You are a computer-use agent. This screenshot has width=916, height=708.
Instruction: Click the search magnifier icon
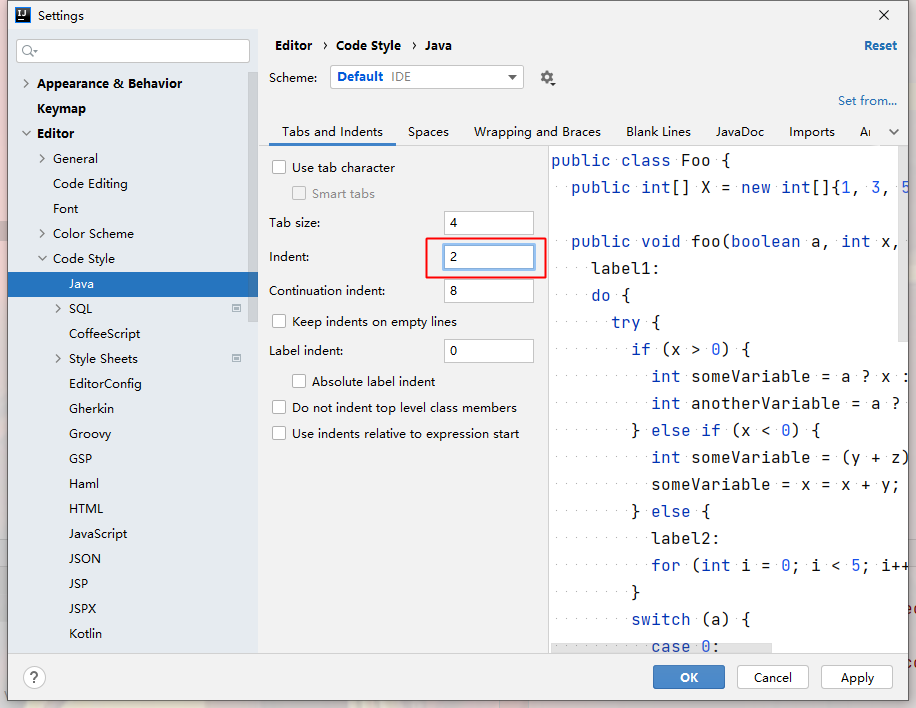point(29,51)
